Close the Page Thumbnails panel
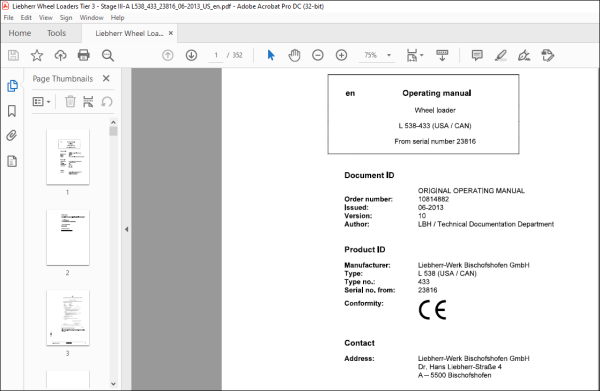Viewport: 600px width, 391px height. (x=106, y=78)
